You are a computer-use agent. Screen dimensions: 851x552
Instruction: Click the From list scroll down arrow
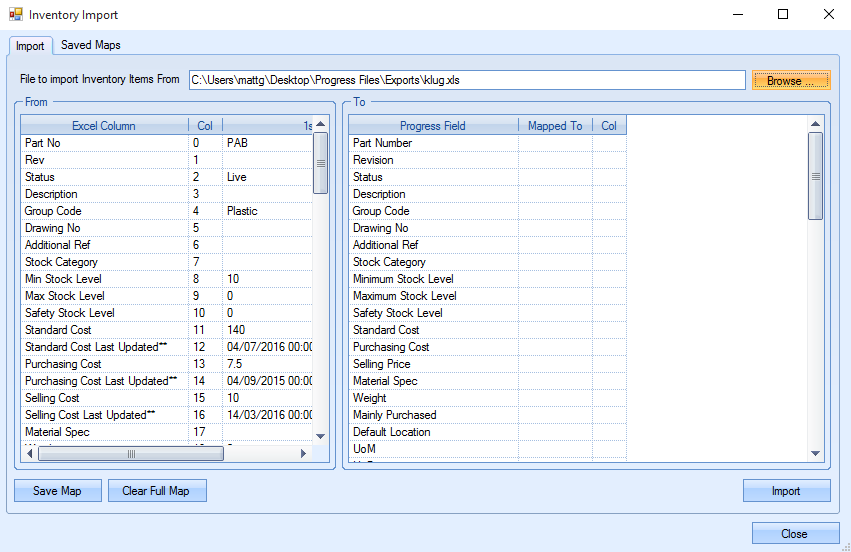pos(321,436)
